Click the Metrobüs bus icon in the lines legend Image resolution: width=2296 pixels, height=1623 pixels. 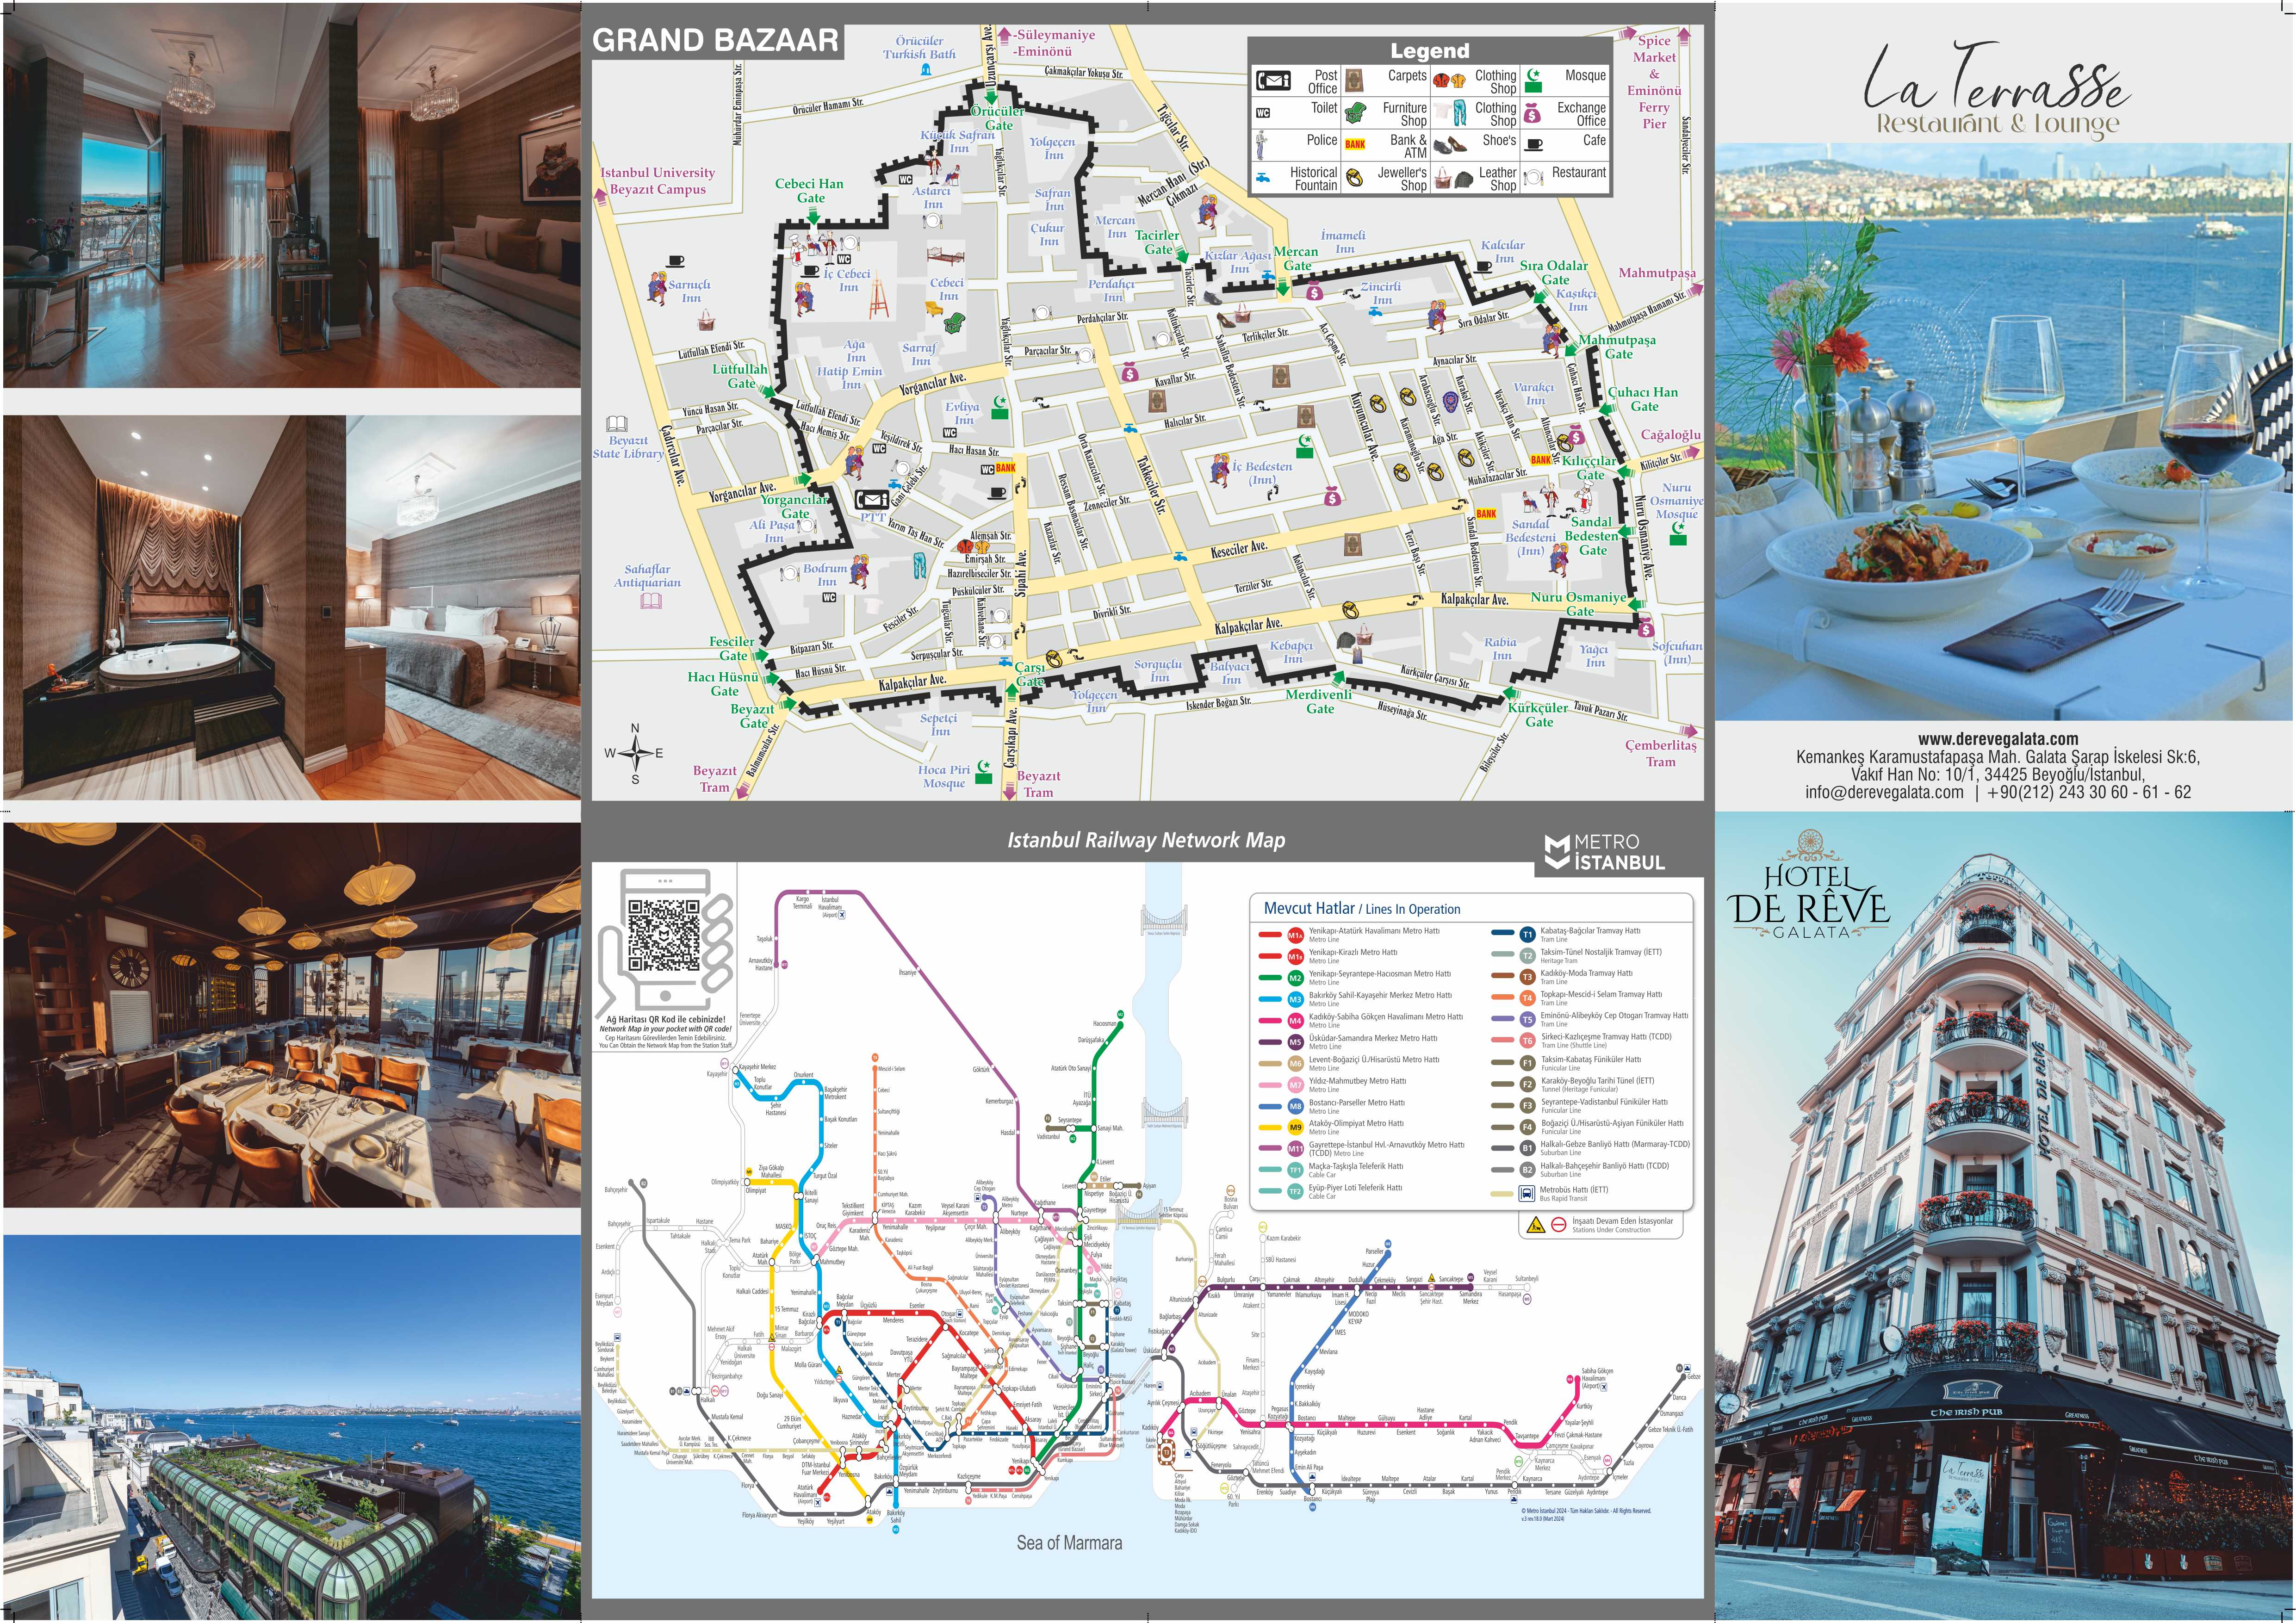(x=1527, y=1193)
